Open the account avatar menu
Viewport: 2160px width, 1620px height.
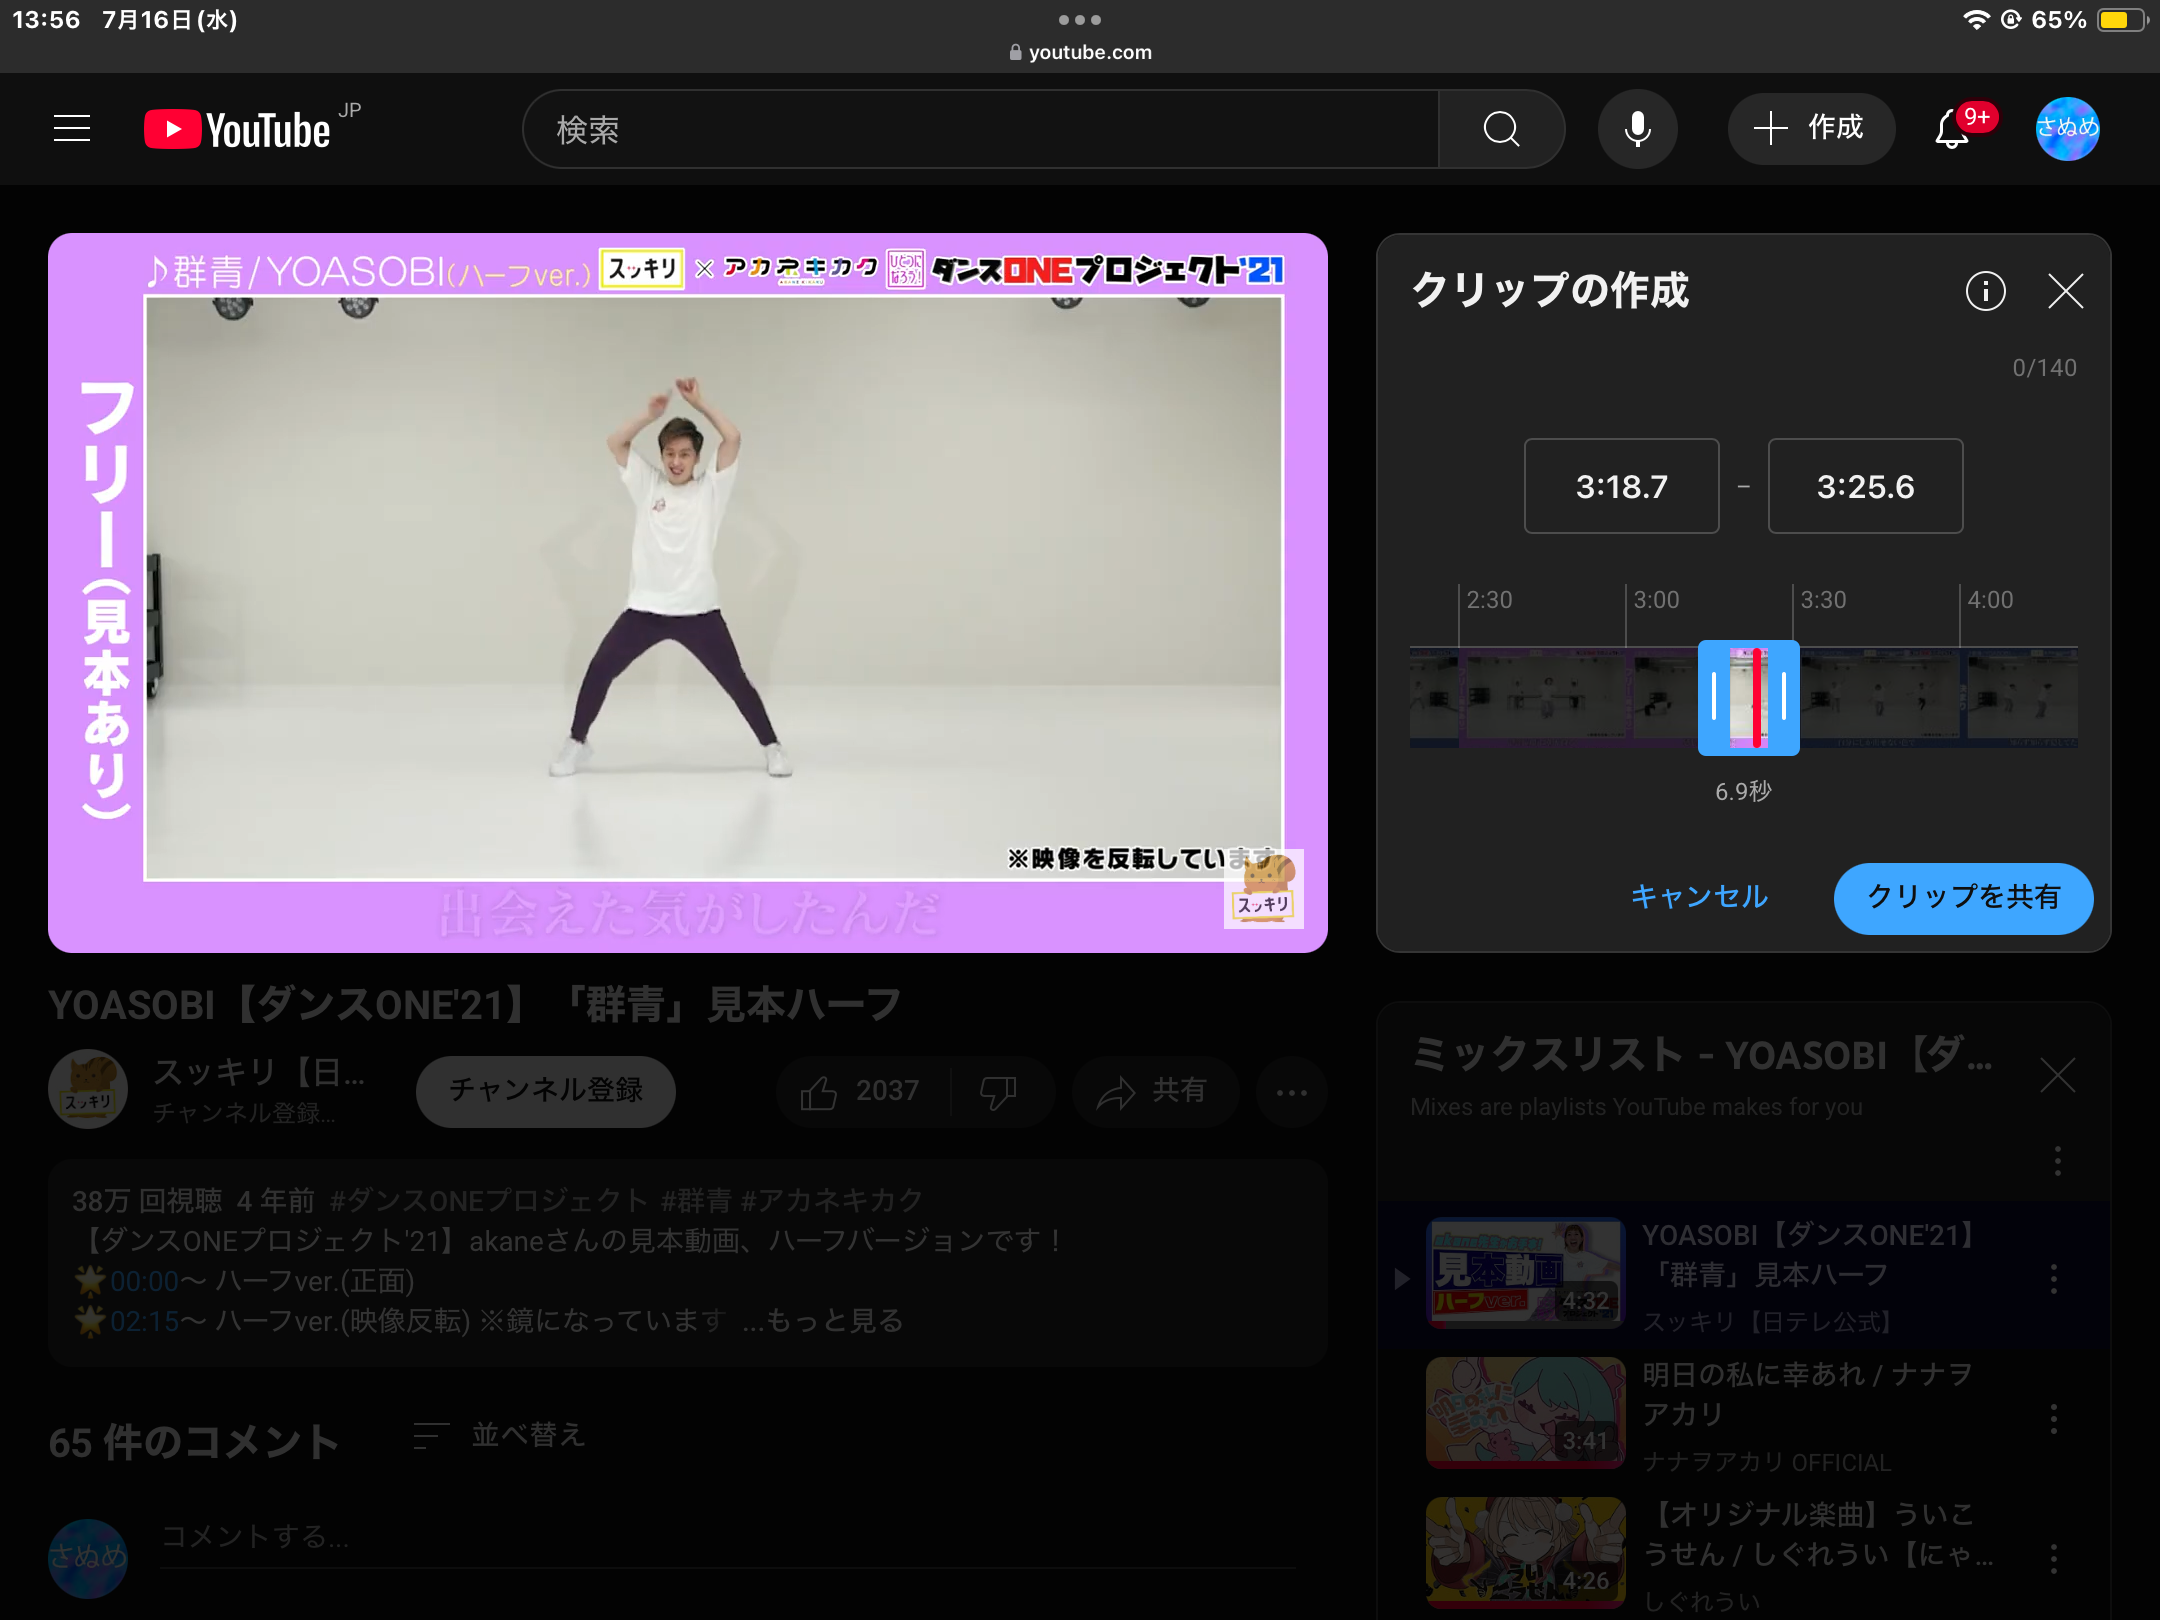[2067, 129]
